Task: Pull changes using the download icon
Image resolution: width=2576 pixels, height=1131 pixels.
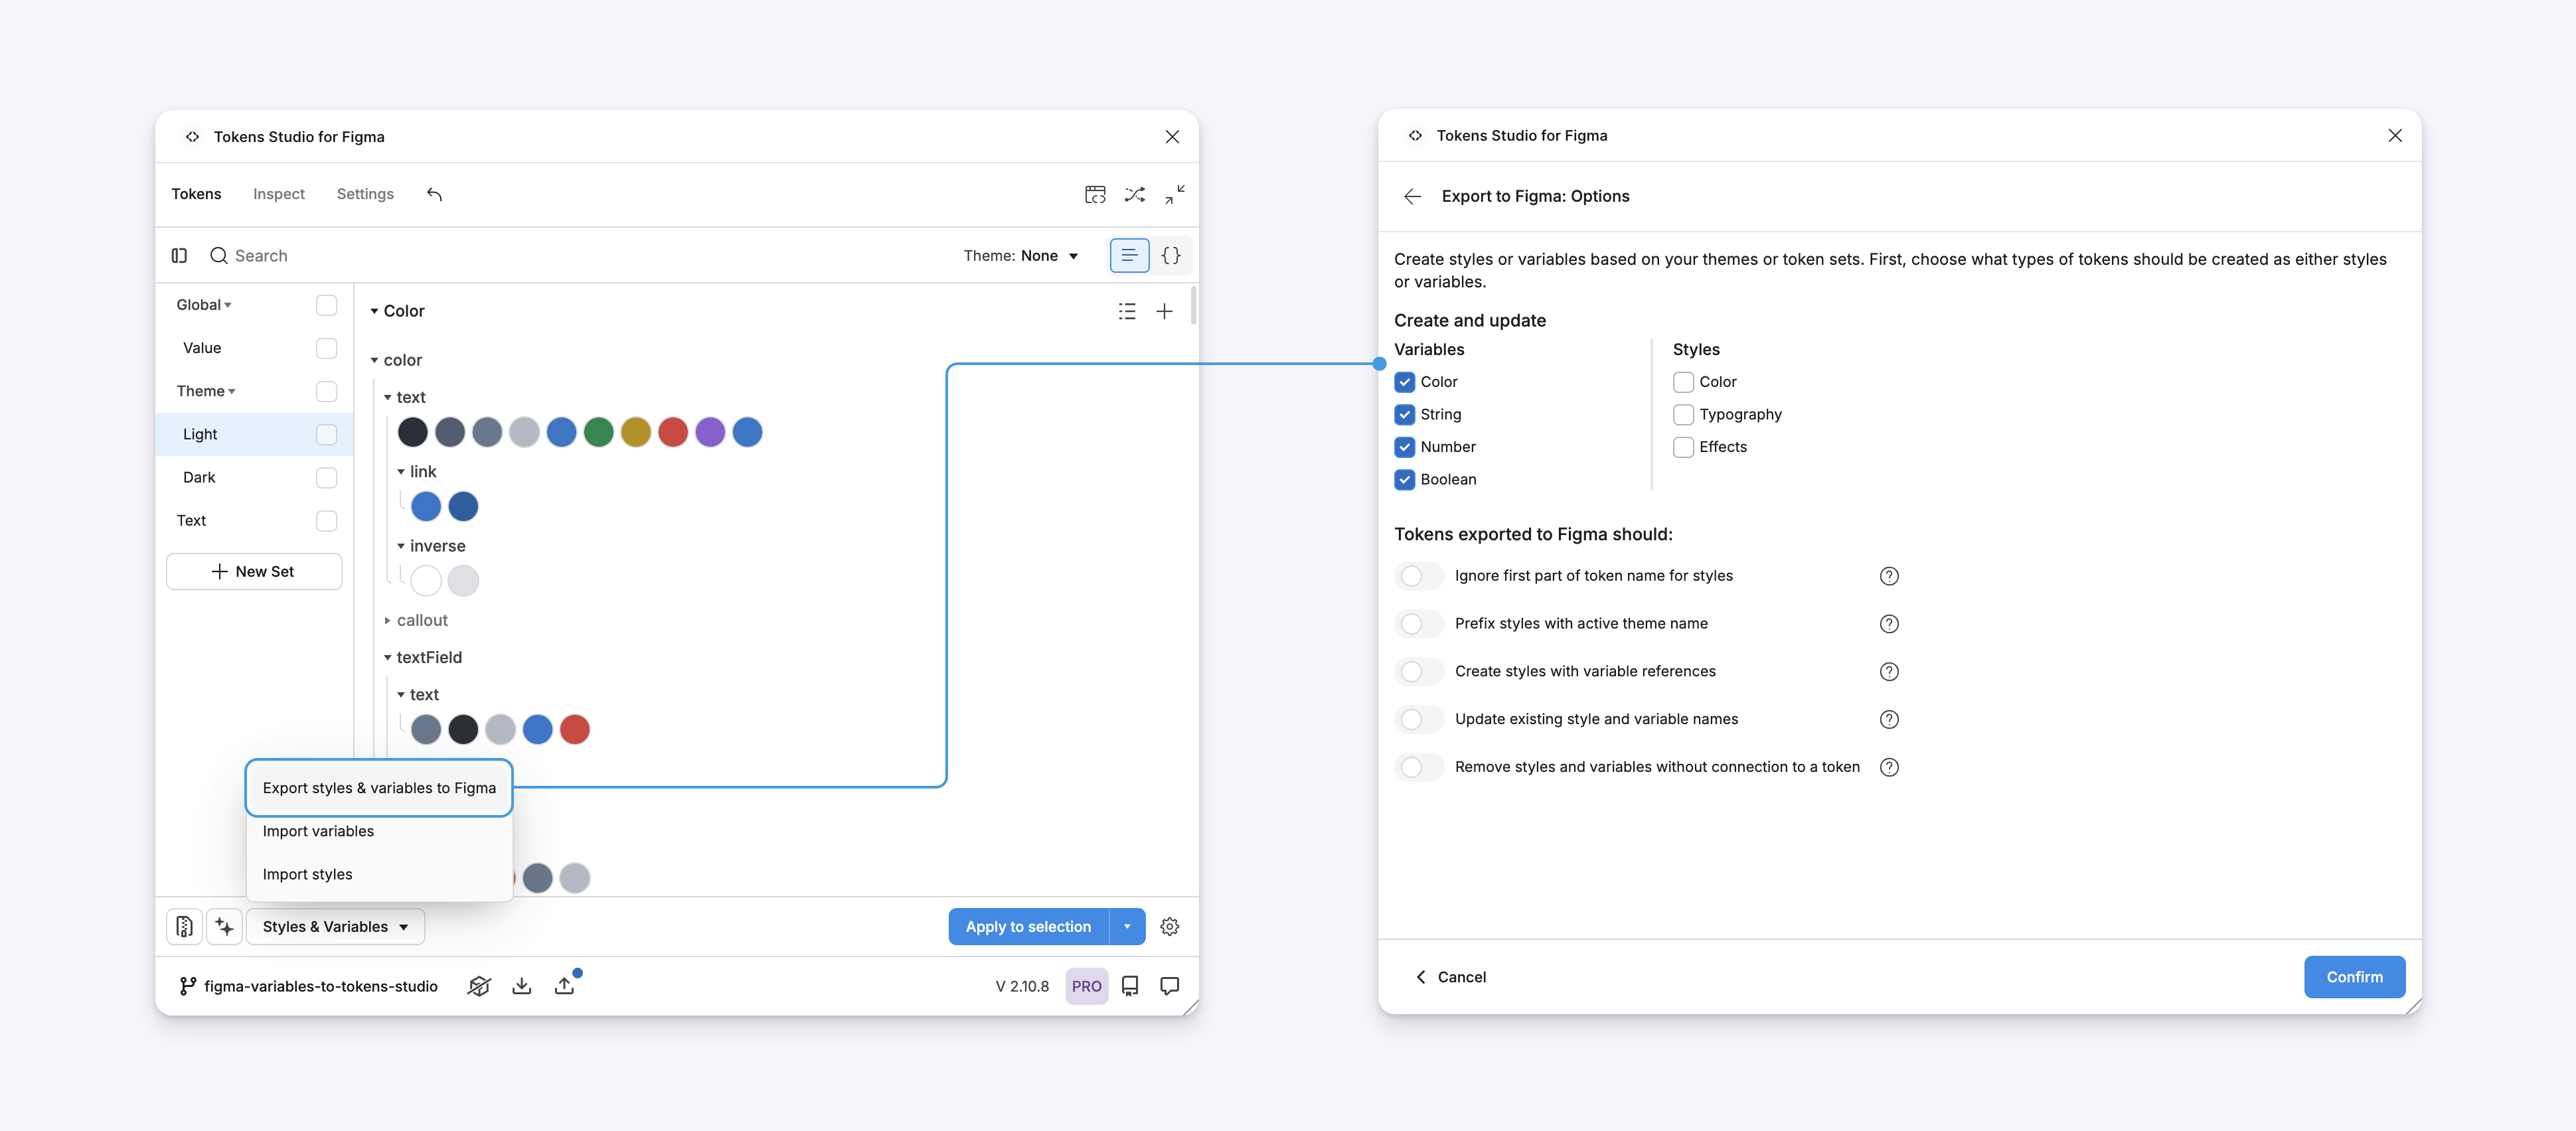Action: tap(521, 985)
